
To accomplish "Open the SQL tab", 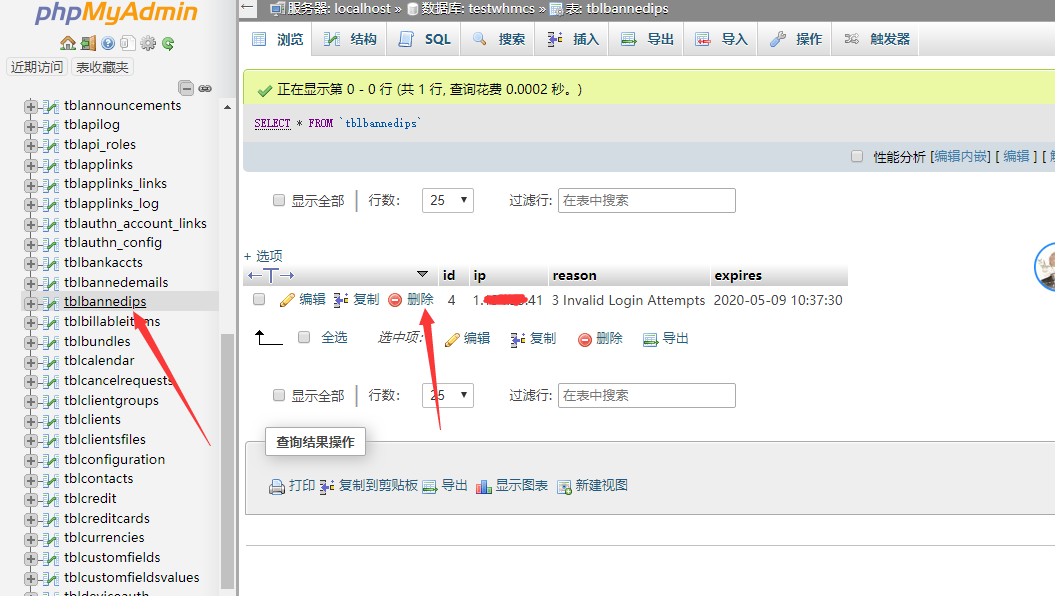I will 424,40.
